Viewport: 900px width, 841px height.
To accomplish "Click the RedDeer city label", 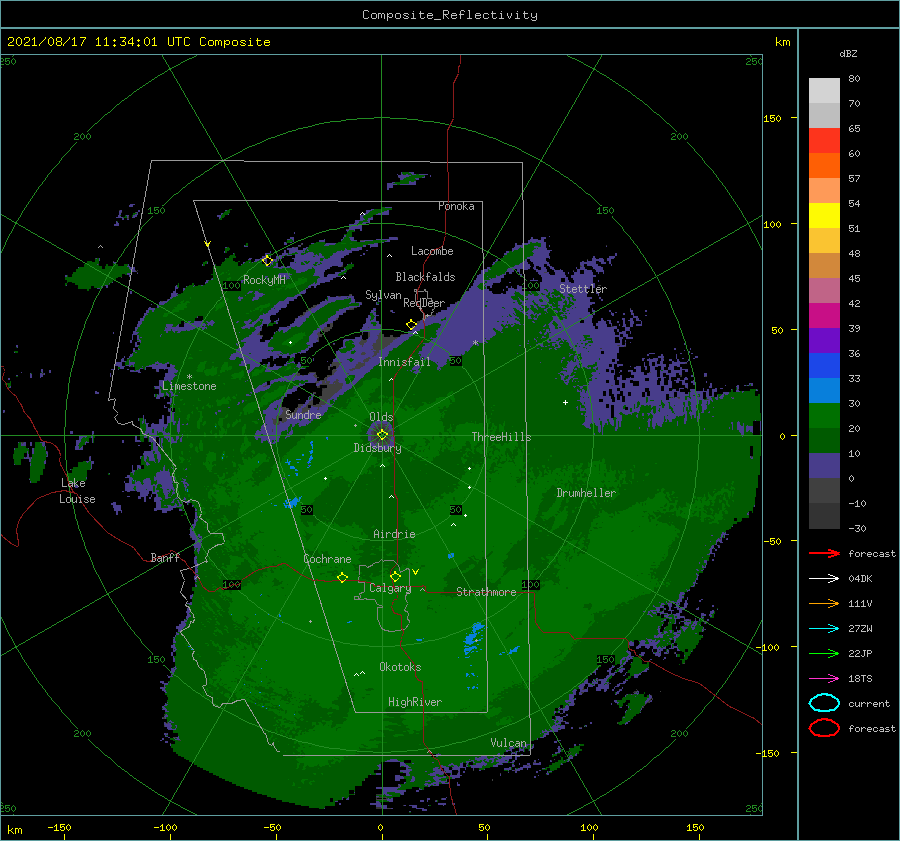I will pyautogui.click(x=424, y=303).
